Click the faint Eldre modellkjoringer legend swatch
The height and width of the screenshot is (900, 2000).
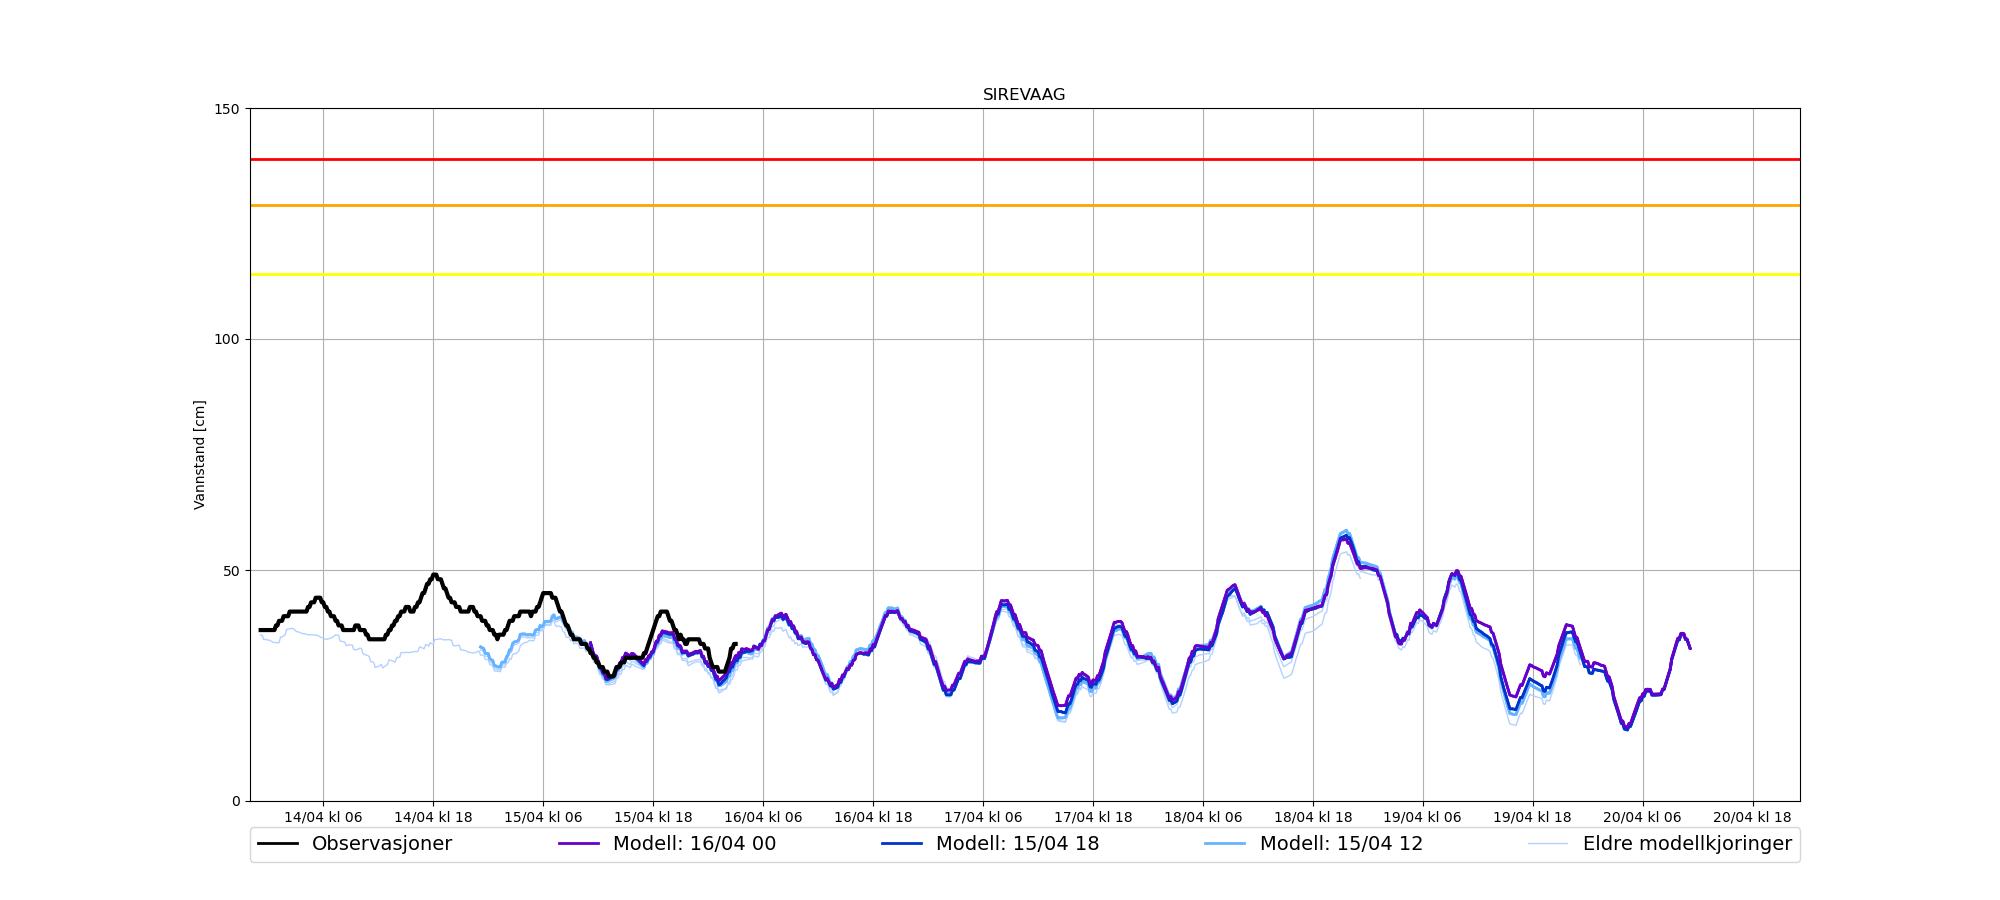(x=1548, y=844)
